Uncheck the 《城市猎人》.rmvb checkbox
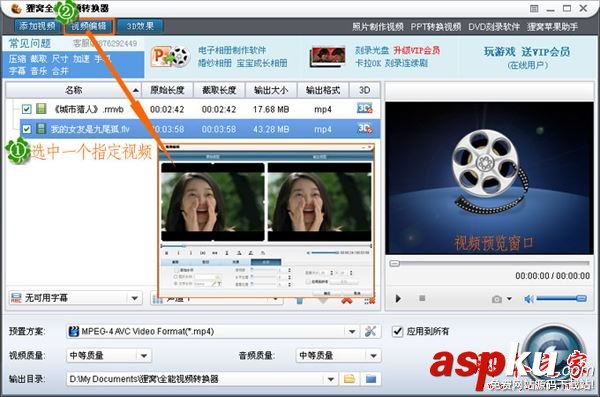The width and height of the screenshot is (600, 397). point(26,109)
